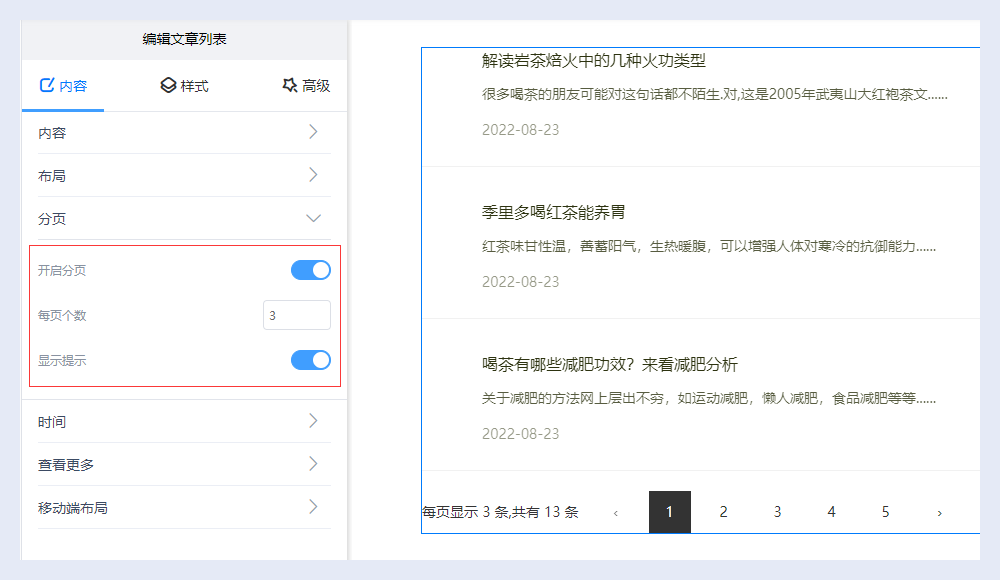Go to page 5

[885, 512]
